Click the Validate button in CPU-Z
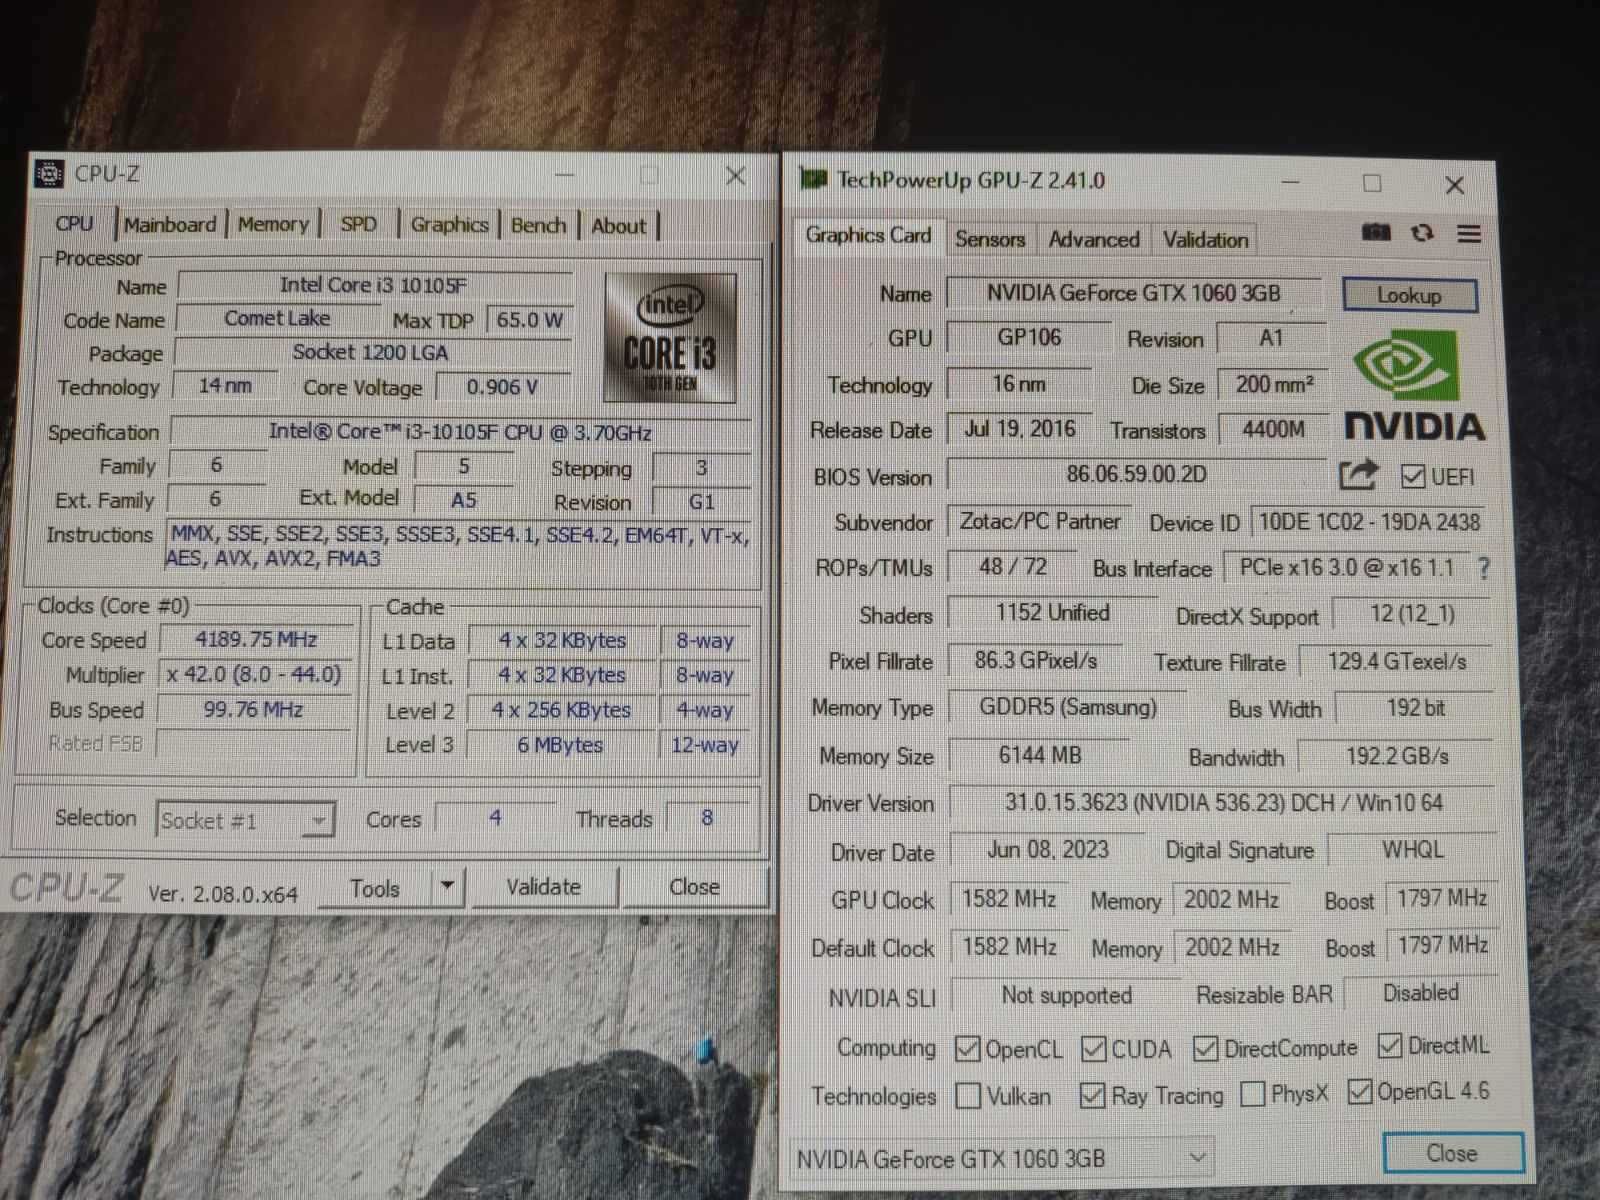 pyautogui.click(x=543, y=887)
